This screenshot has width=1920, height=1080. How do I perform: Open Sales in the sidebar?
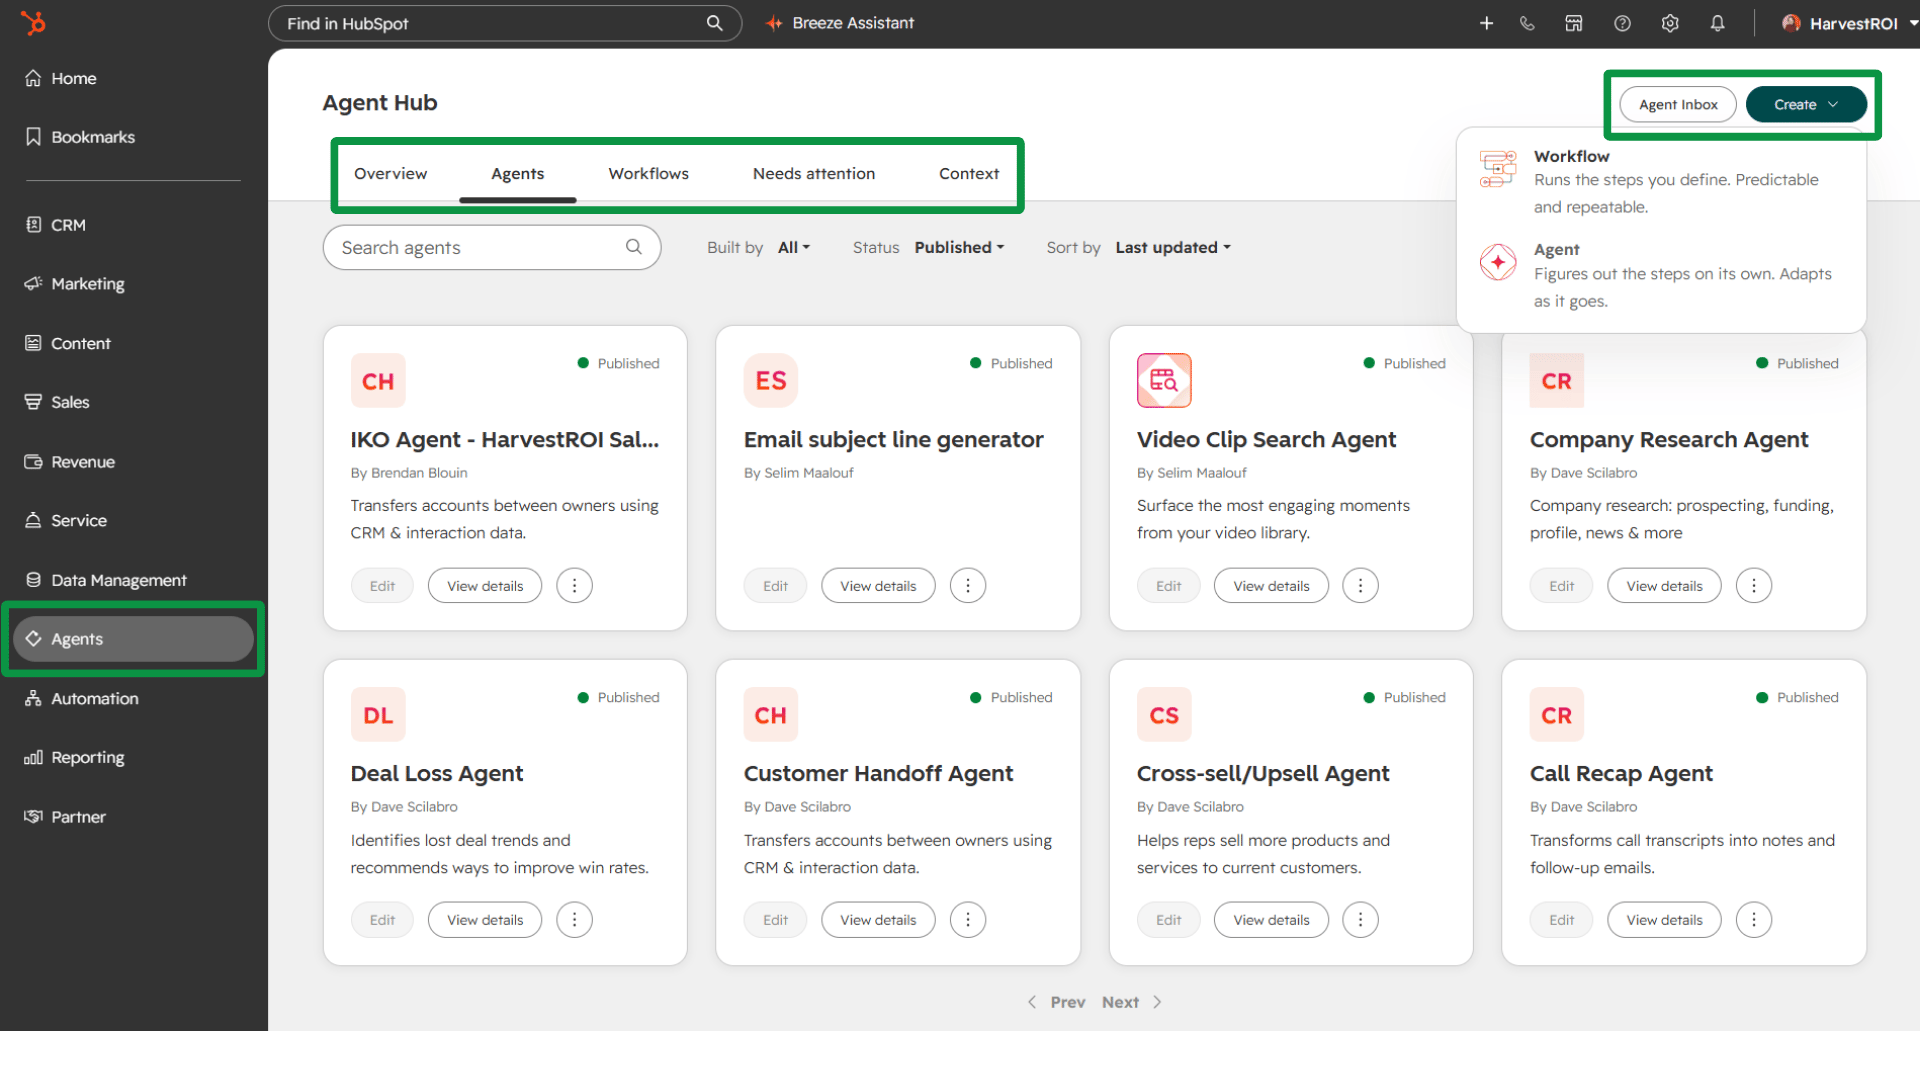(x=57, y=402)
